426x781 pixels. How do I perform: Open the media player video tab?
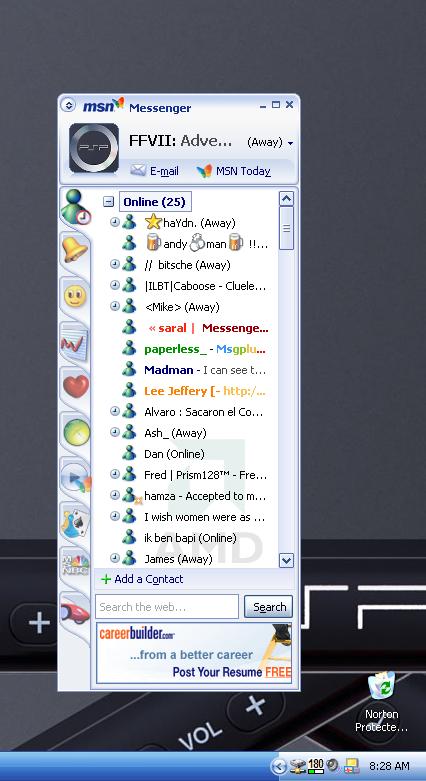(x=75, y=477)
